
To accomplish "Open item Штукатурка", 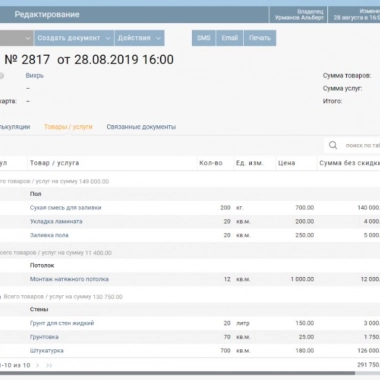I will click(x=47, y=350).
